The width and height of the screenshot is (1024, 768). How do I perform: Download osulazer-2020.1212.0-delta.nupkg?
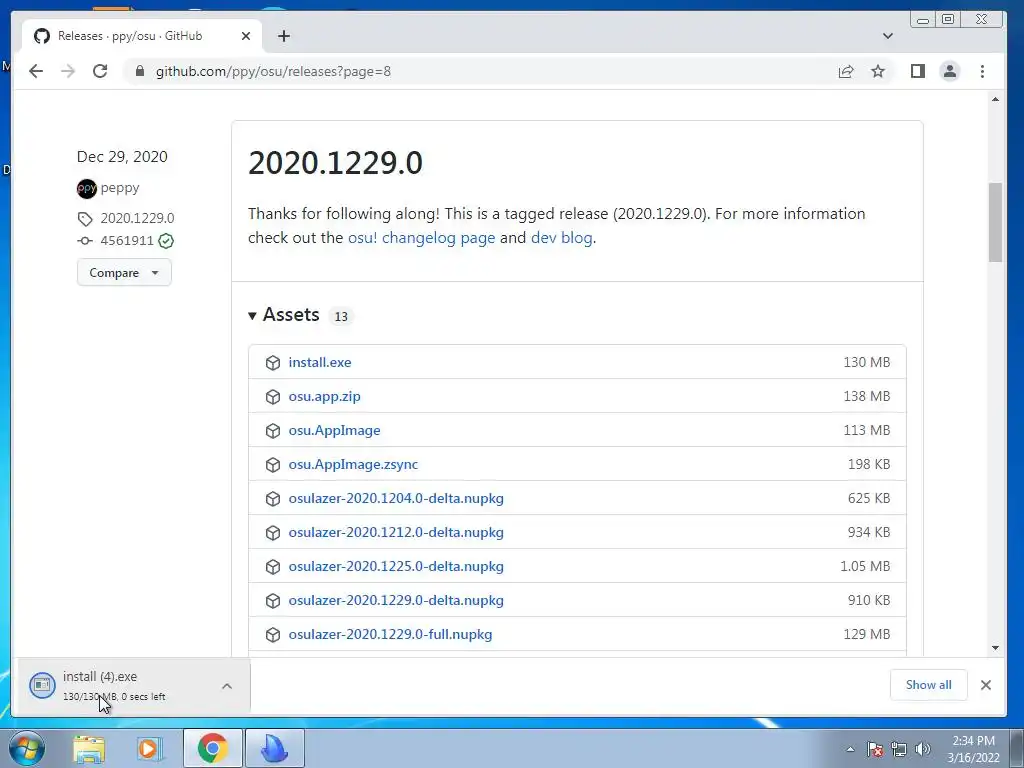(396, 532)
